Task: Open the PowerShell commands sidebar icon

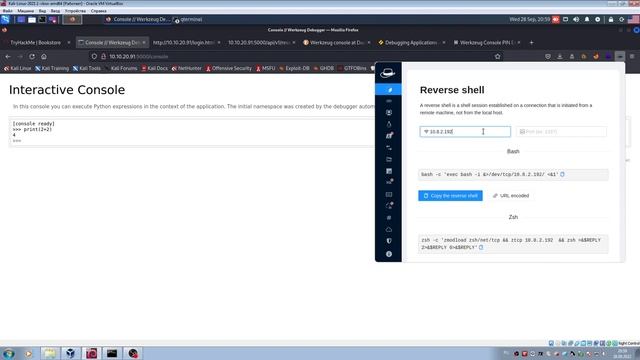Action: tap(389, 136)
